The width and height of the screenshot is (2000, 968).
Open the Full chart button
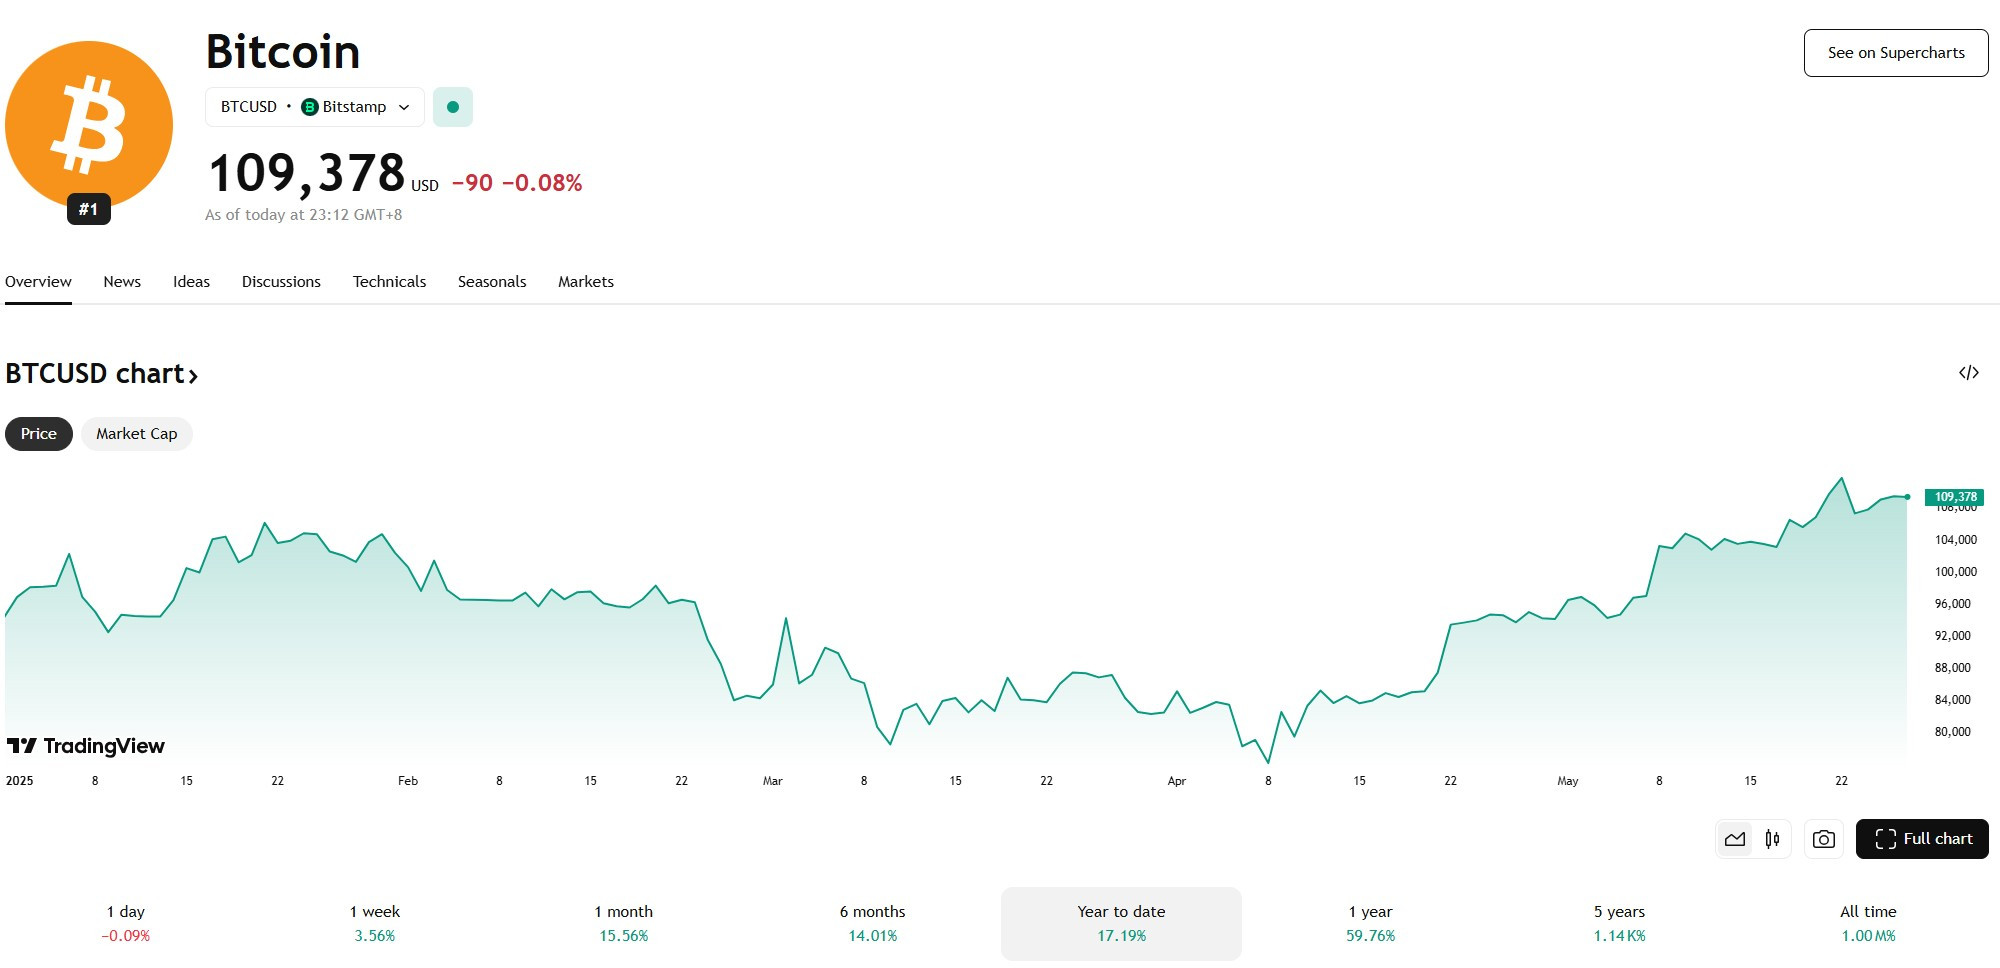pyautogui.click(x=1922, y=839)
